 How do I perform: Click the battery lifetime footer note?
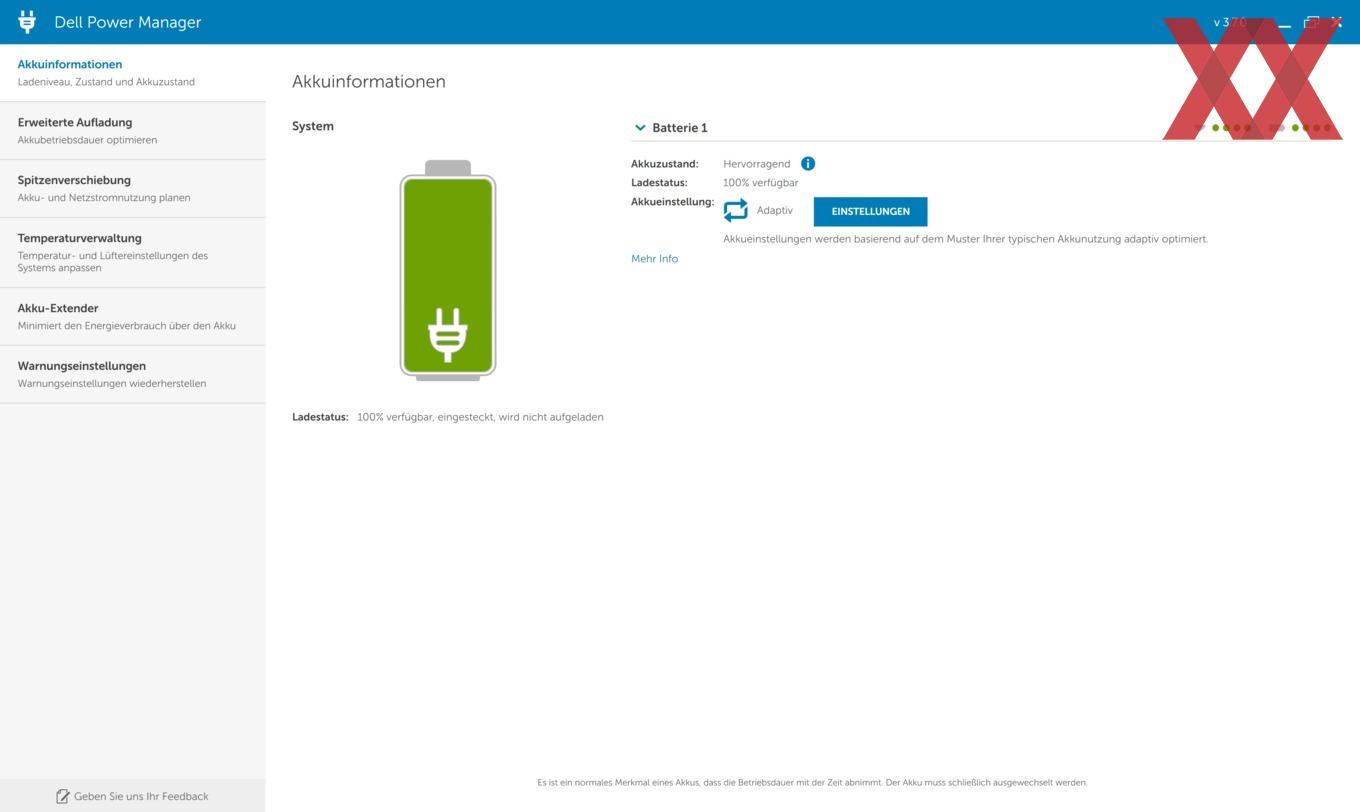click(x=812, y=783)
